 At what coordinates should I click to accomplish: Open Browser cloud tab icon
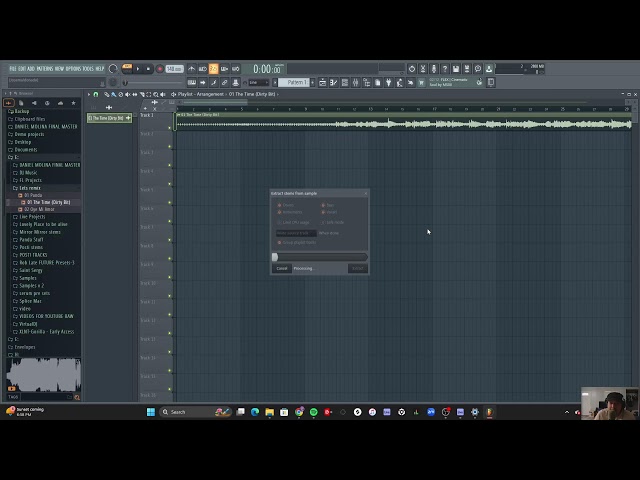(x=60, y=103)
